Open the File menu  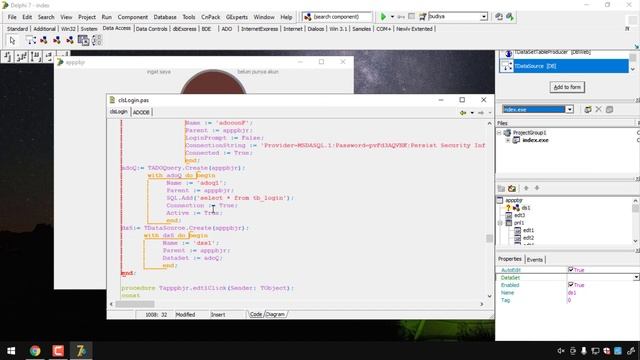(x=12, y=17)
